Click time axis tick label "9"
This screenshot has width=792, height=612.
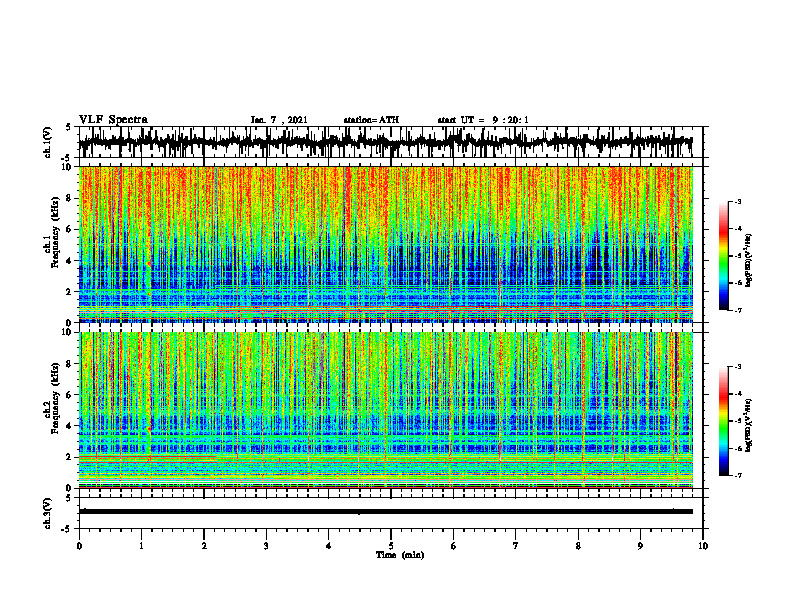click(640, 546)
